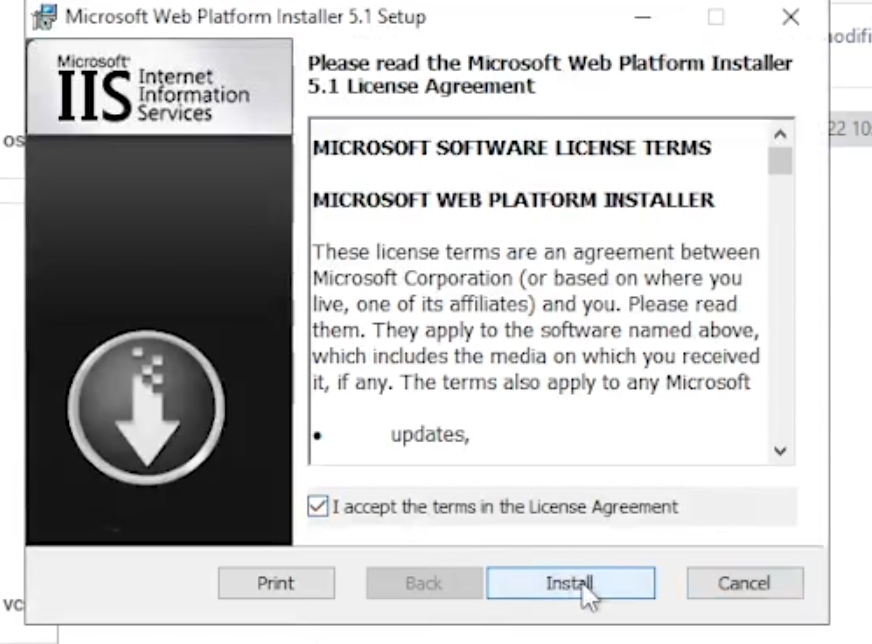
Task: Click the MICROSOFT WEB PLATFORM INSTALLER heading
Action: 513,200
